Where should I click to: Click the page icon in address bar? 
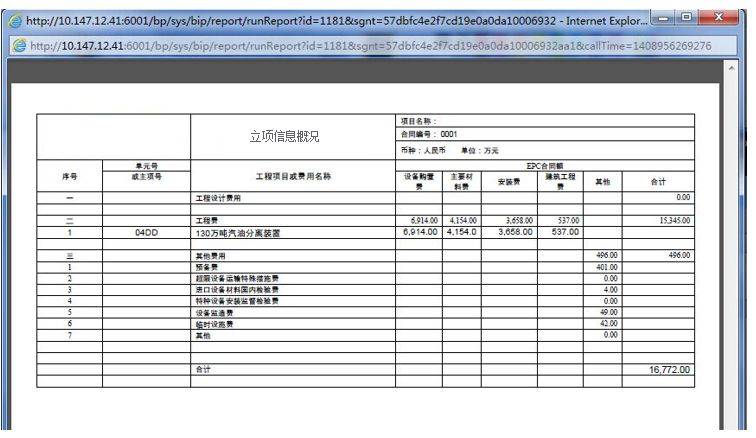(20, 46)
